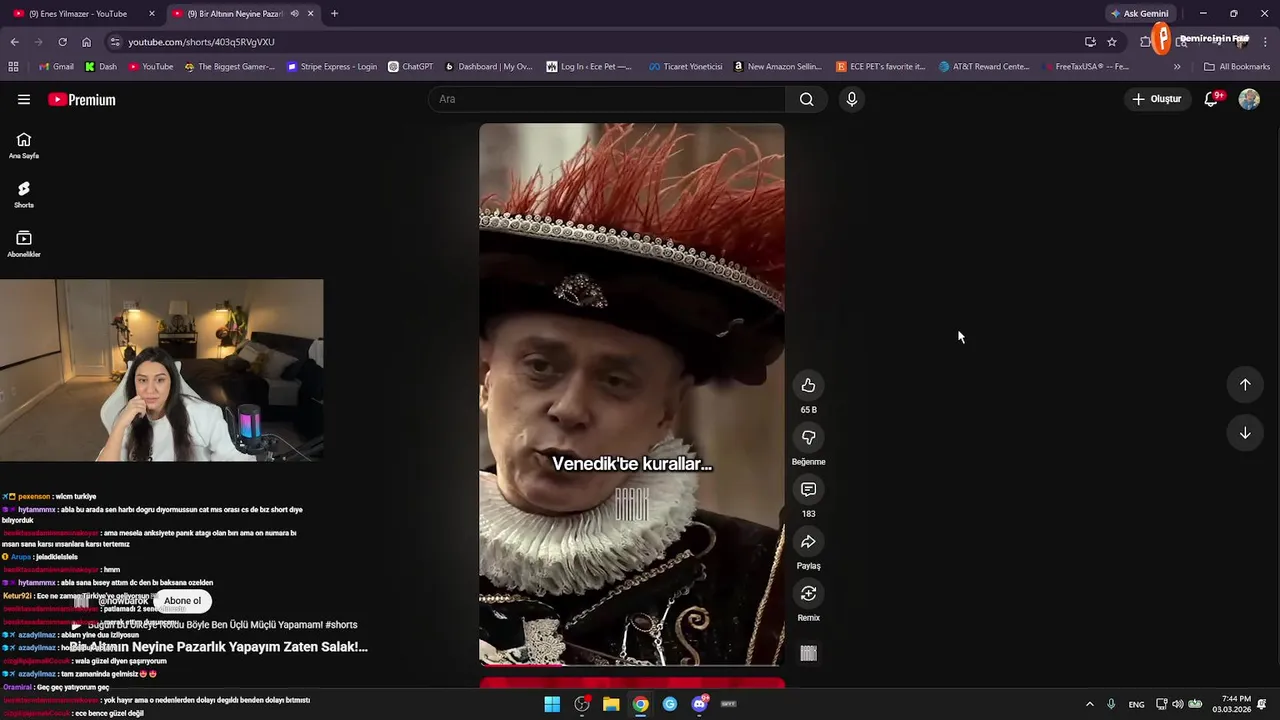
Task: Open the ENG language switcher
Action: coord(1136,704)
